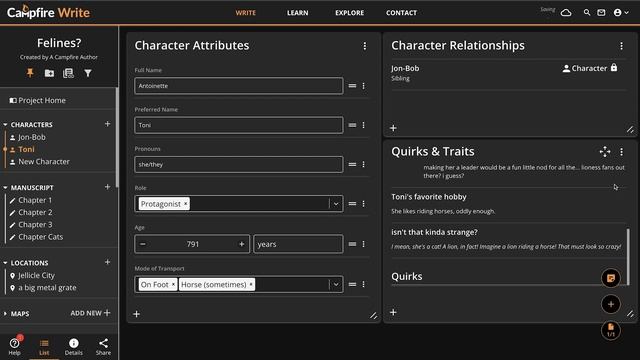This screenshot has height=360, width=640.
Task: Click the Age row reorder handle
Action: pyautogui.click(x=352, y=244)
